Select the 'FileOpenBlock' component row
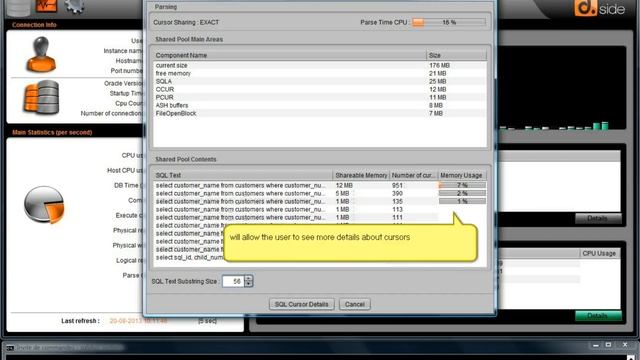The image size is (640, 360). [320, 113]
